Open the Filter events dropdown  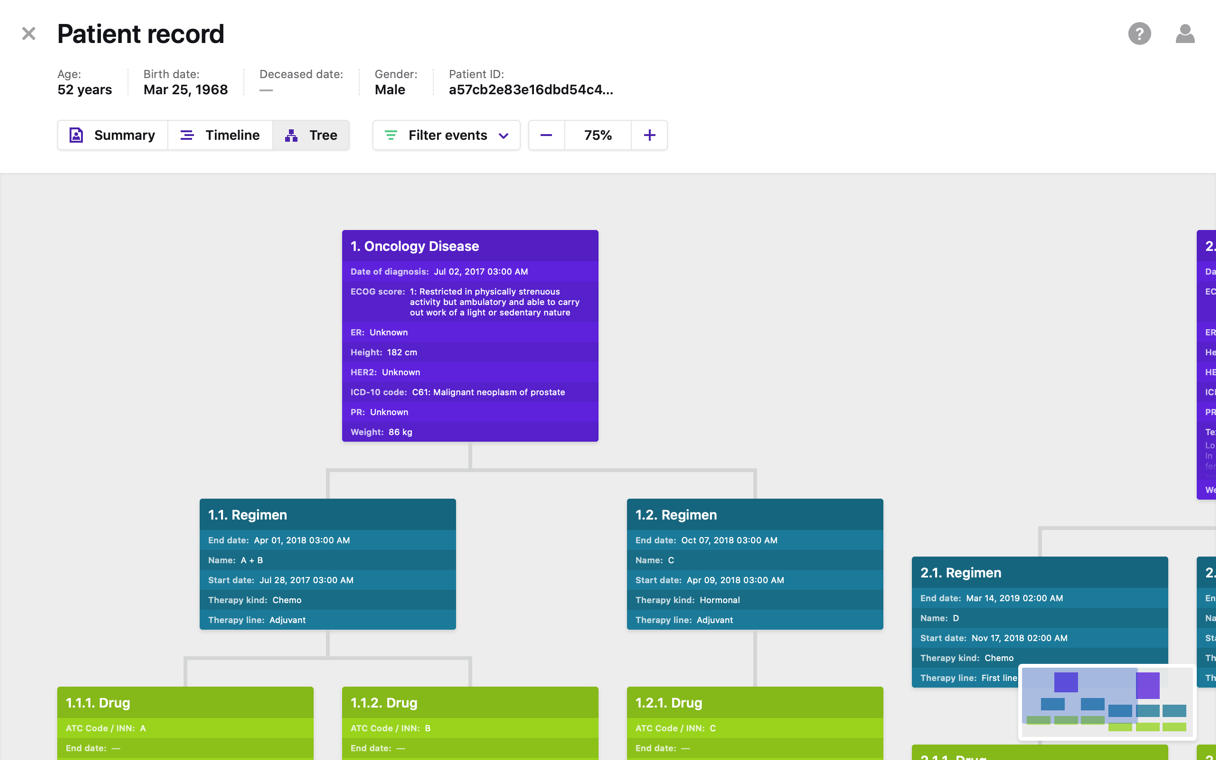tap(446, 135)
